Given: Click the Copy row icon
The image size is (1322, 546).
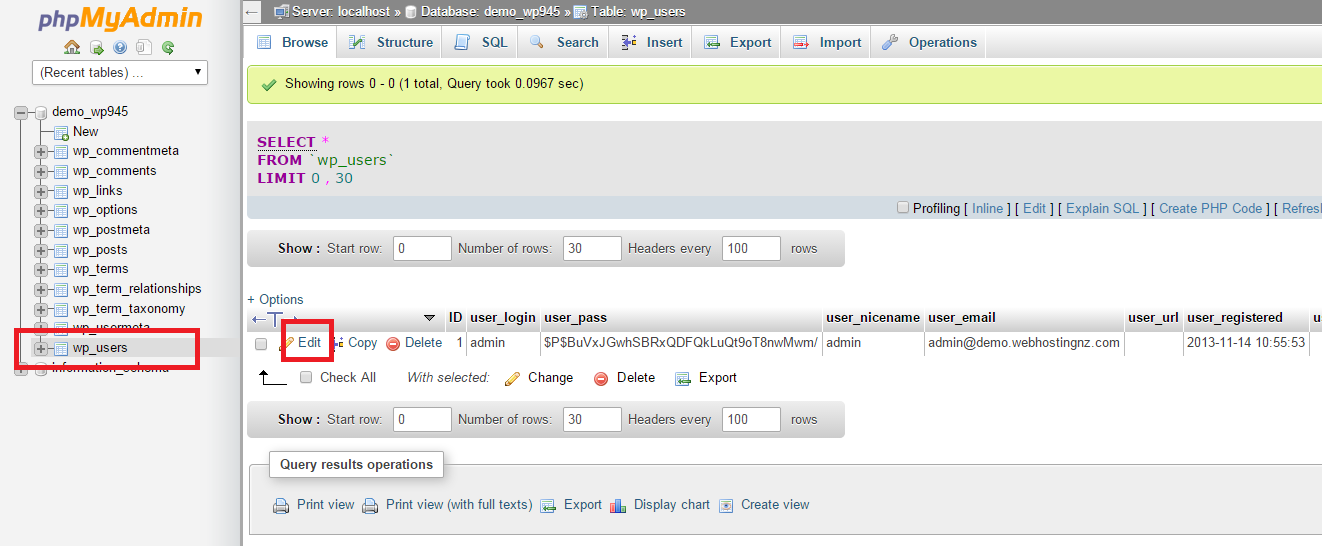Looking at the screenshot, I should 338,343.
